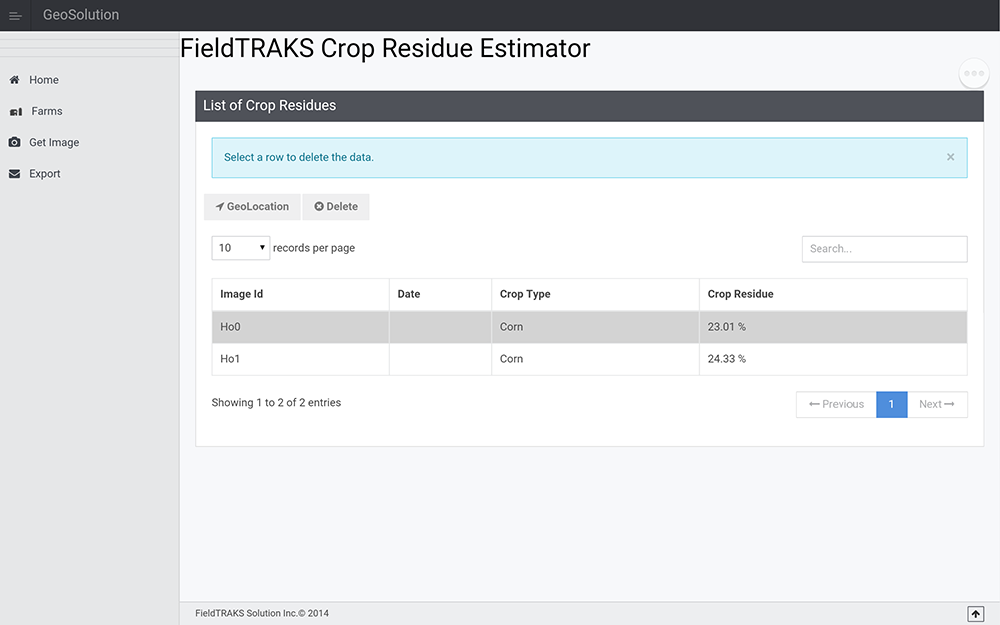Image resolution: width=1000 pixels, height=625 pixels.
Task: Click the Search input field
Action: 884,249
